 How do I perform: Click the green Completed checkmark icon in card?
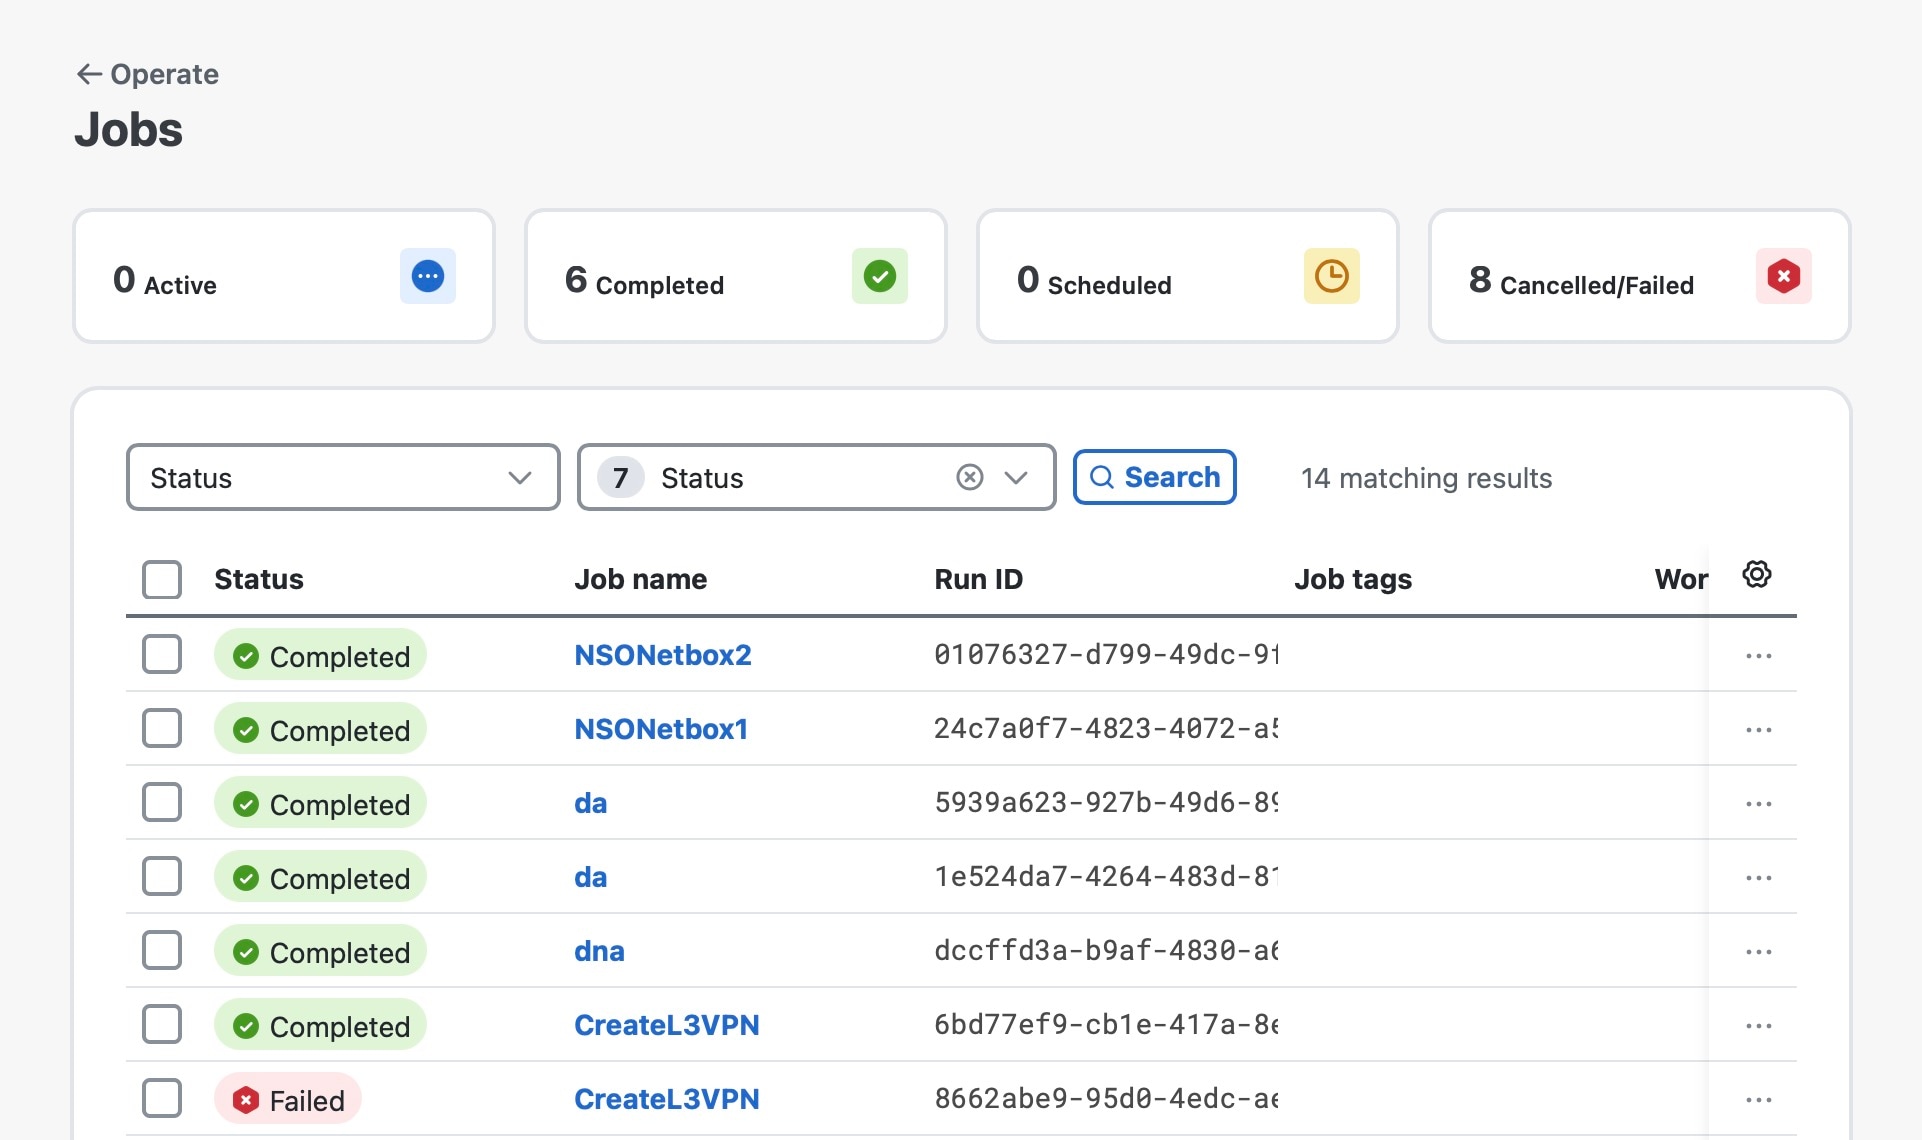pos(880,276)
